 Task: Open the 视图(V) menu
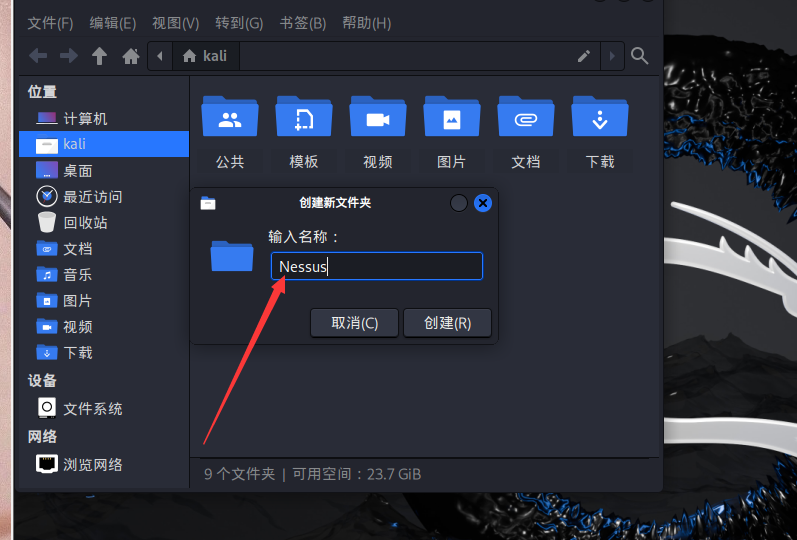click(175, 23)
